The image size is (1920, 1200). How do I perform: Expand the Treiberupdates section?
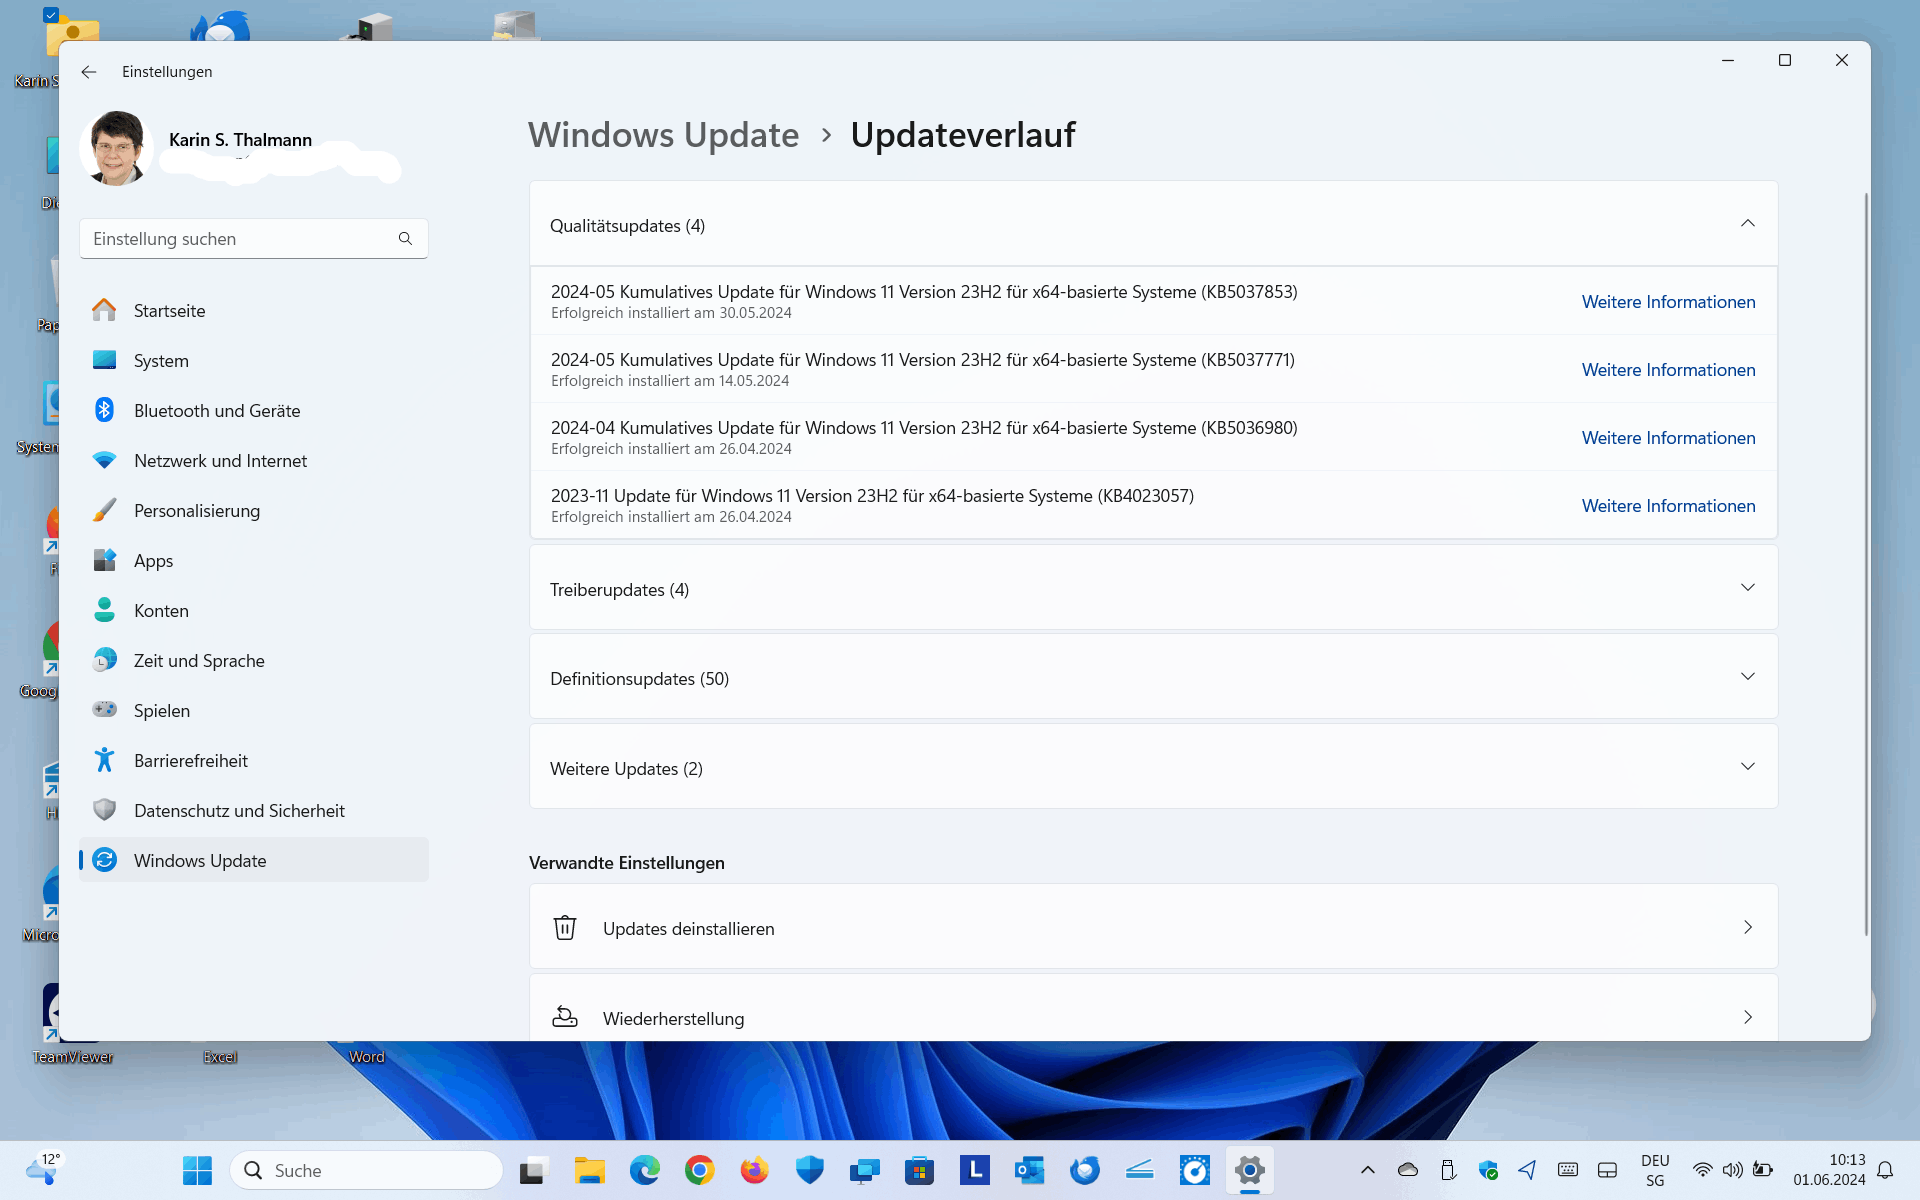point(1747,588)
